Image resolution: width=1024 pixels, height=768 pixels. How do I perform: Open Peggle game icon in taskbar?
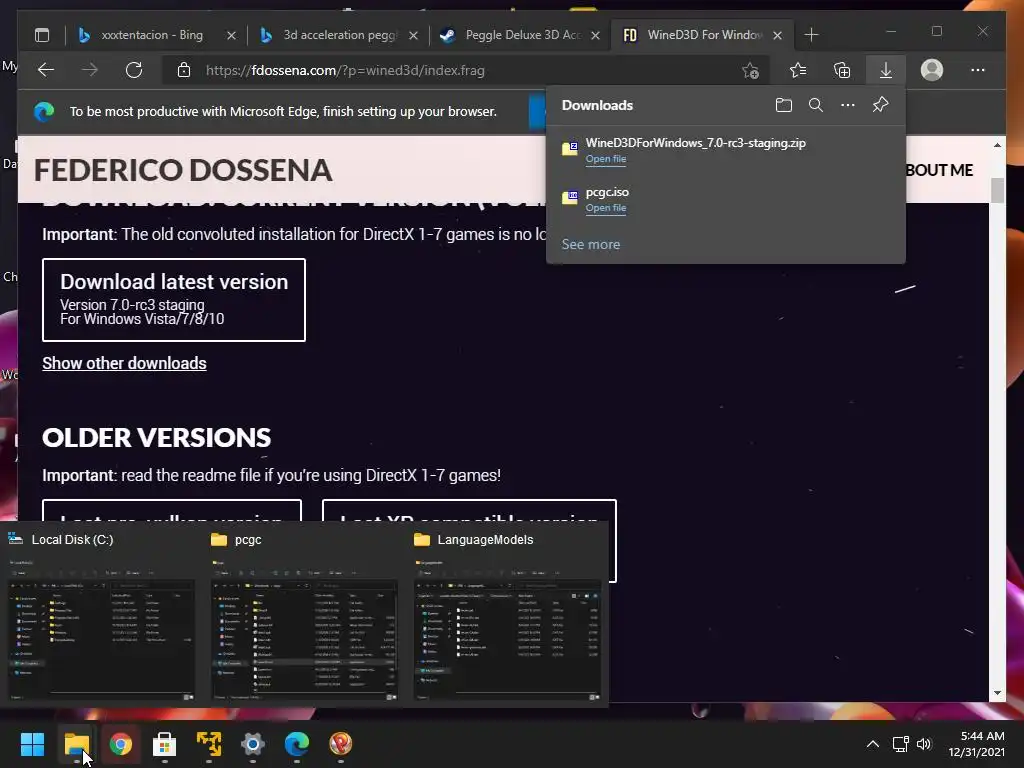point(340,744)
